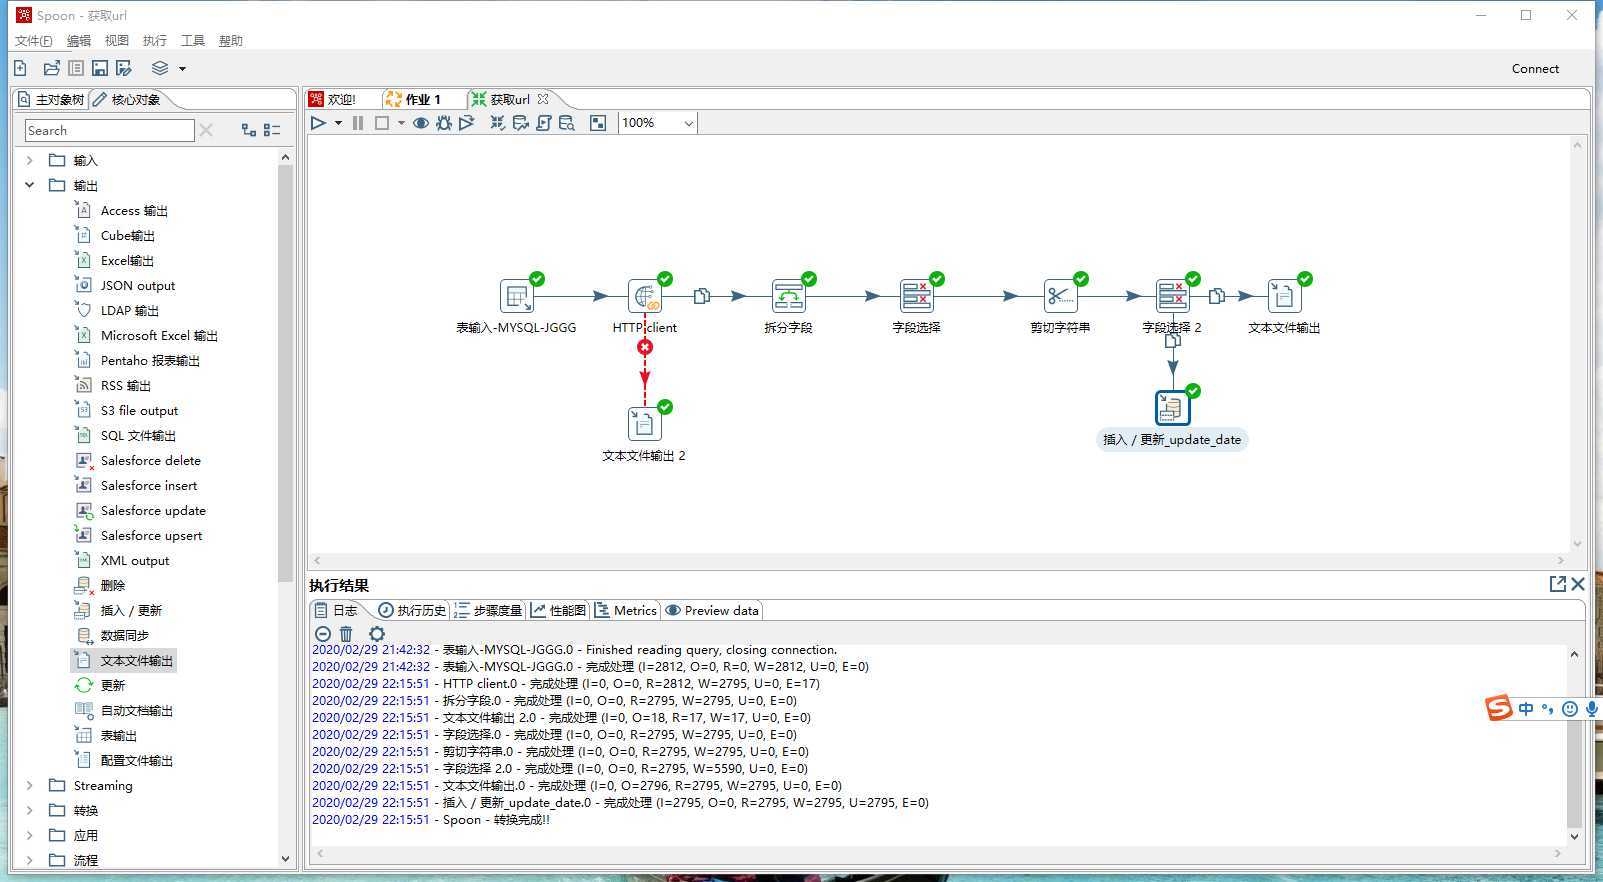Click the preview transformation eye icon
This screenshot has width=1603, height=882.
coord(421,123)
